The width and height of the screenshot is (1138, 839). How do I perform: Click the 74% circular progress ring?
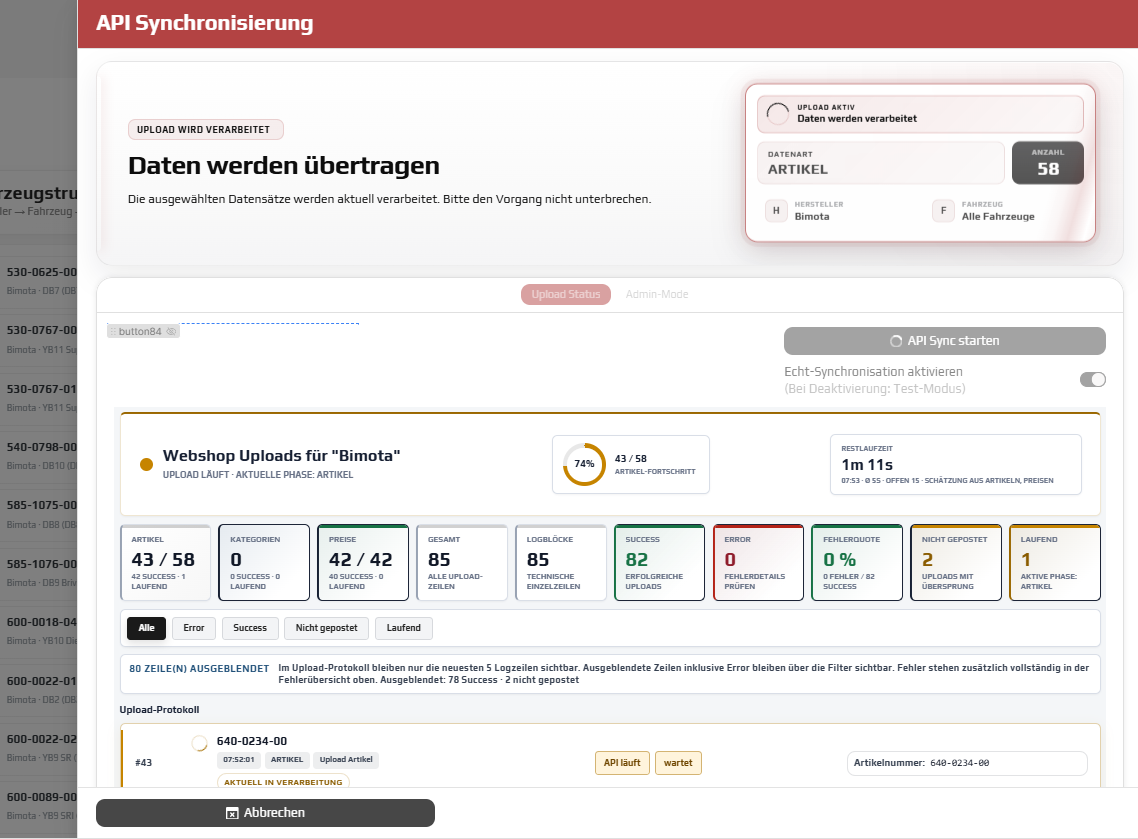pyautogui.click(x=584, y=464)
